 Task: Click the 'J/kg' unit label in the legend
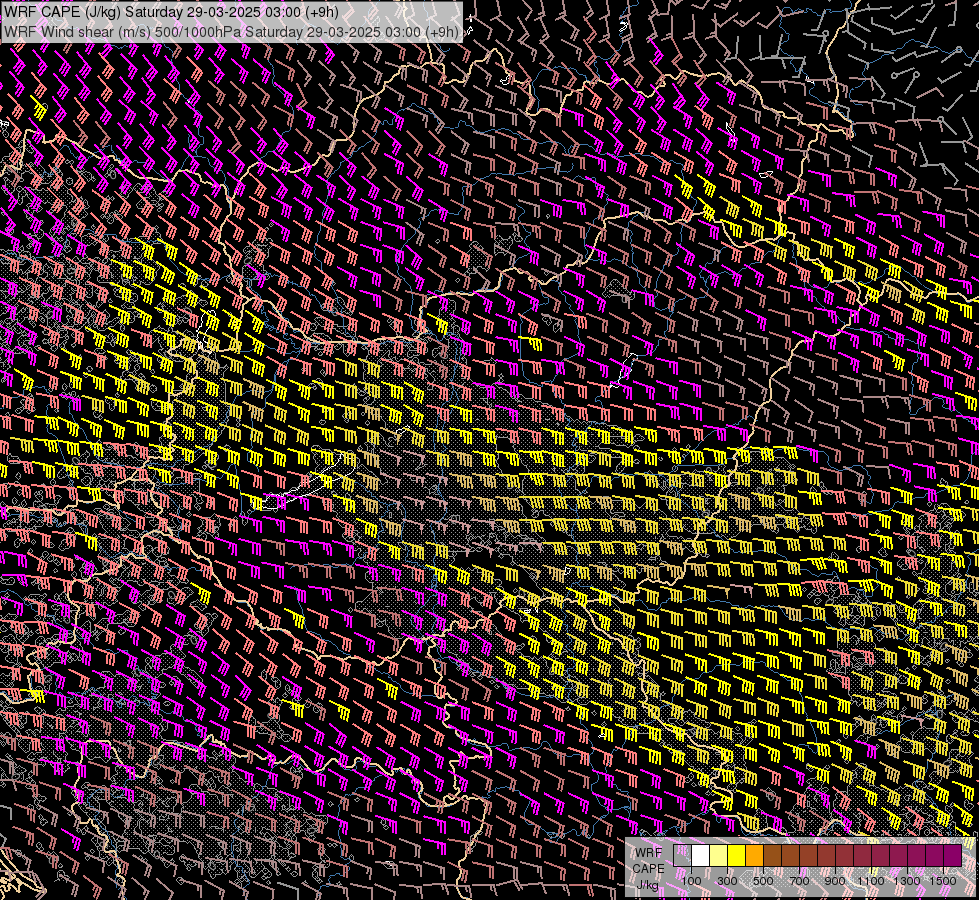coord(648,885)
